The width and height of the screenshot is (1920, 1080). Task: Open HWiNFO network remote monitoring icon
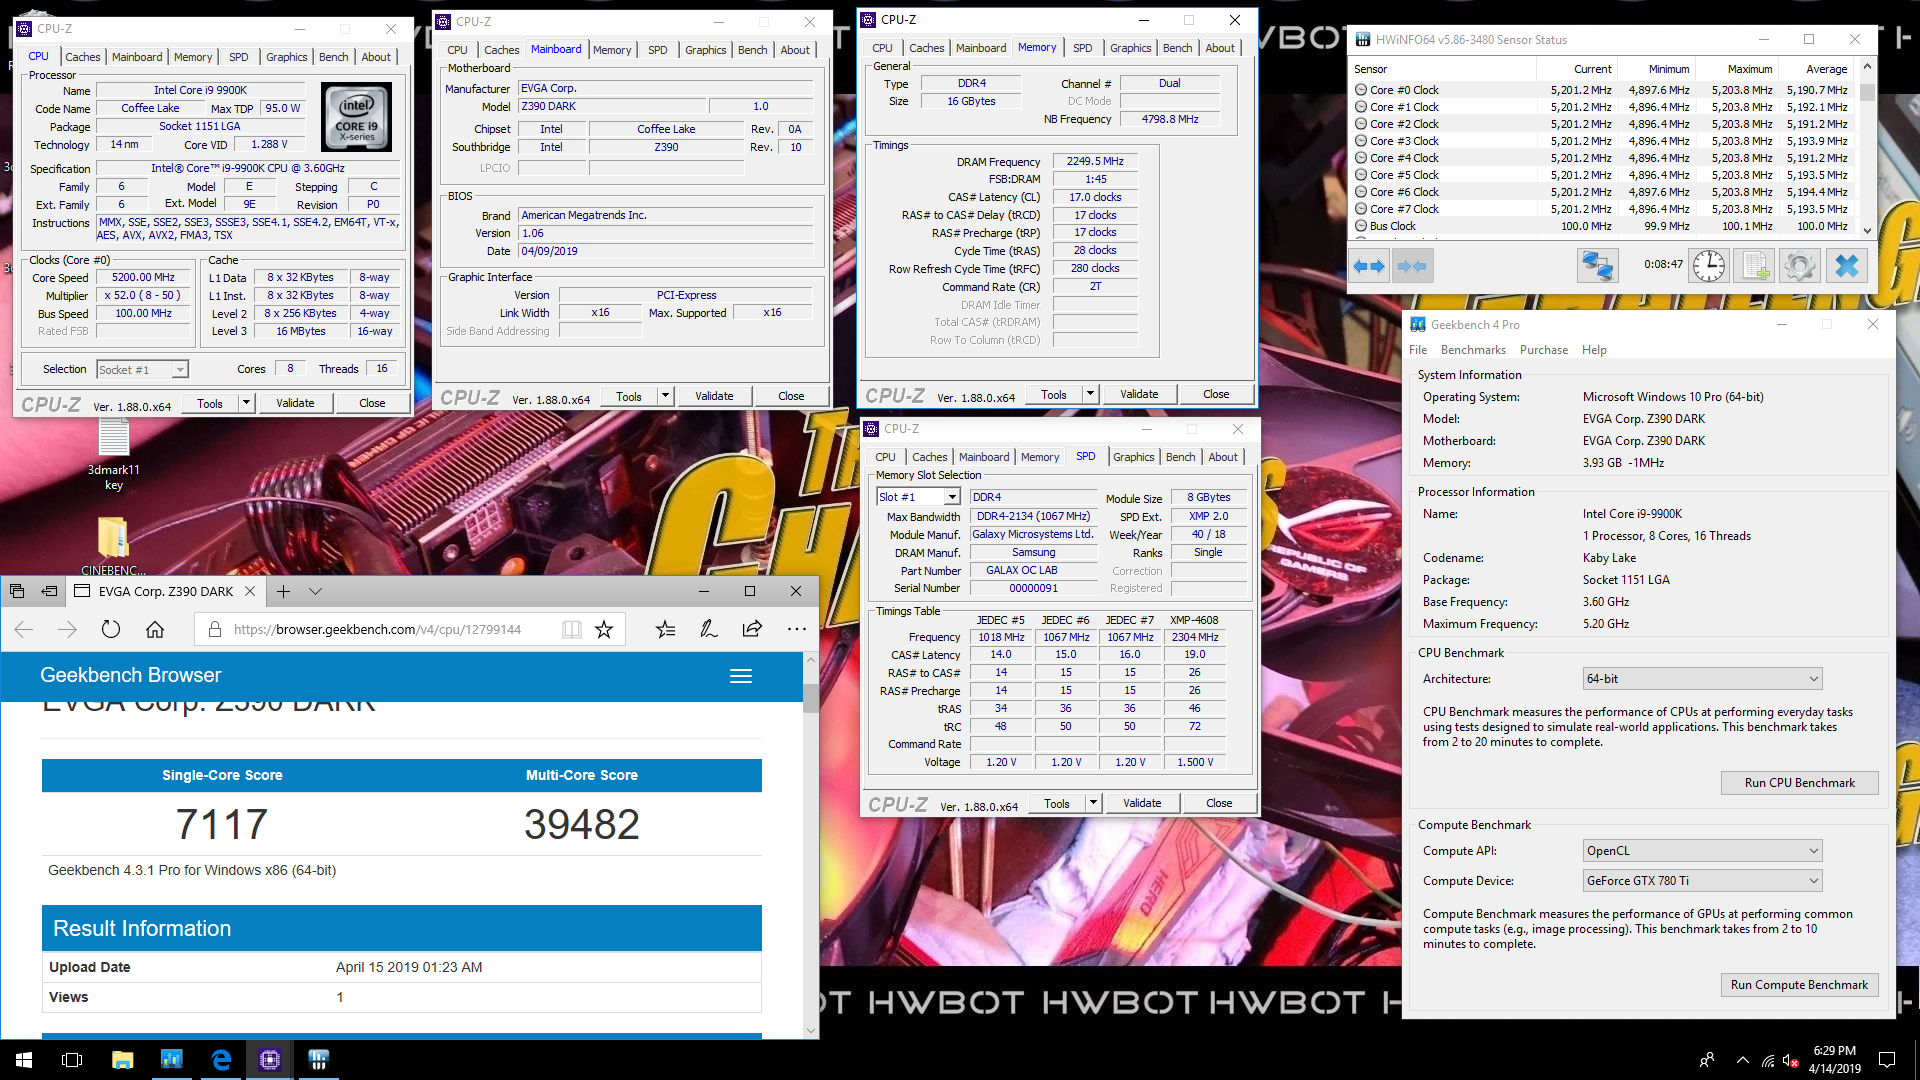pos(1597,266)
